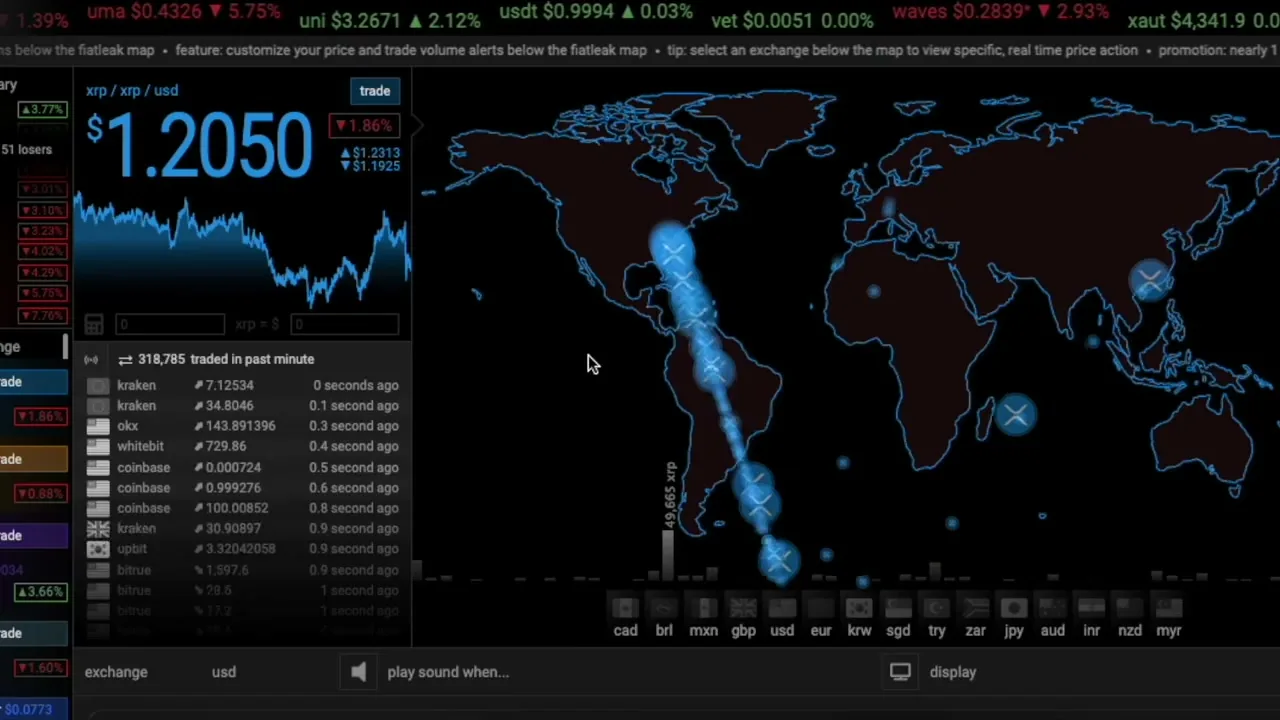Image resolution: width=1280 pixels, height=720 pixels.
Task: Click the high price ▲$1.2313
Action: point(370,153)
